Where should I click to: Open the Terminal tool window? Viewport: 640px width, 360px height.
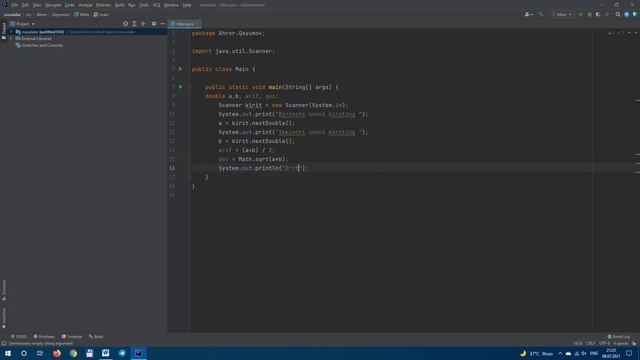click(x=72, y=337)
